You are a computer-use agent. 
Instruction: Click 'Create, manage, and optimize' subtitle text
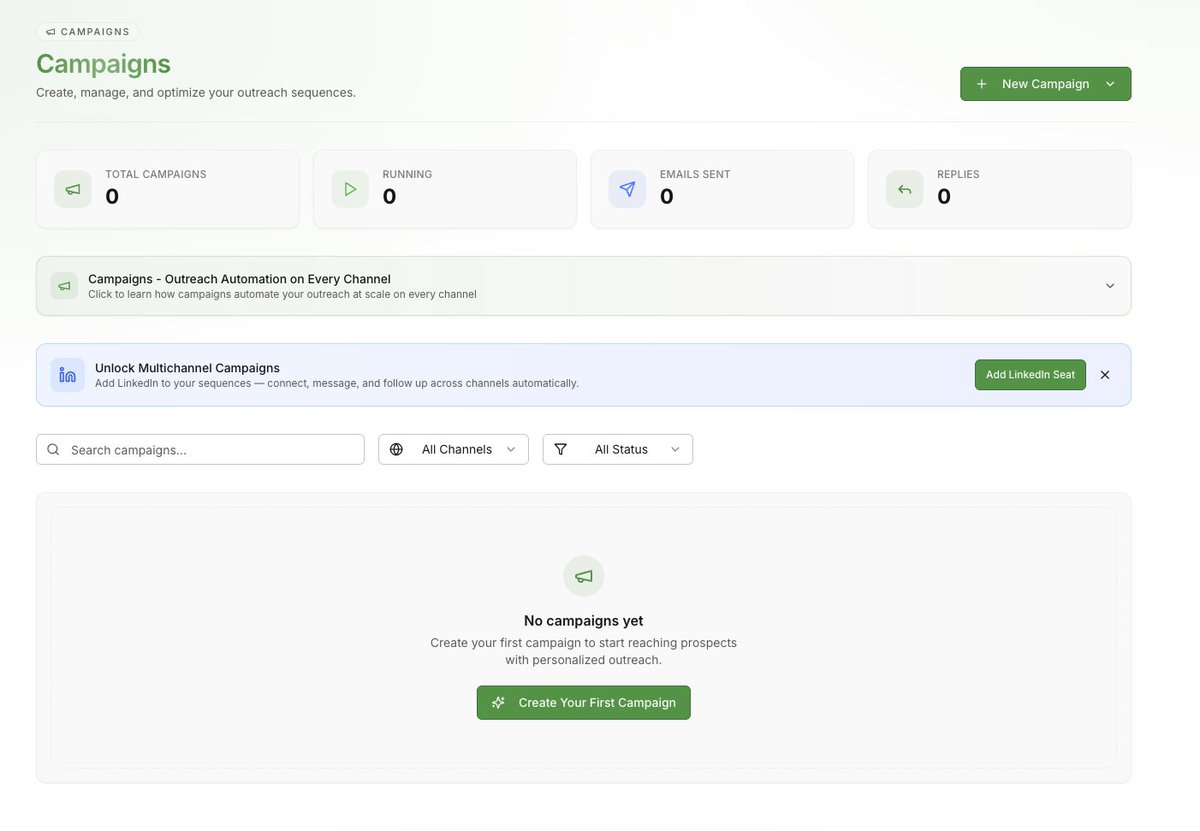[x=196, y=92]
